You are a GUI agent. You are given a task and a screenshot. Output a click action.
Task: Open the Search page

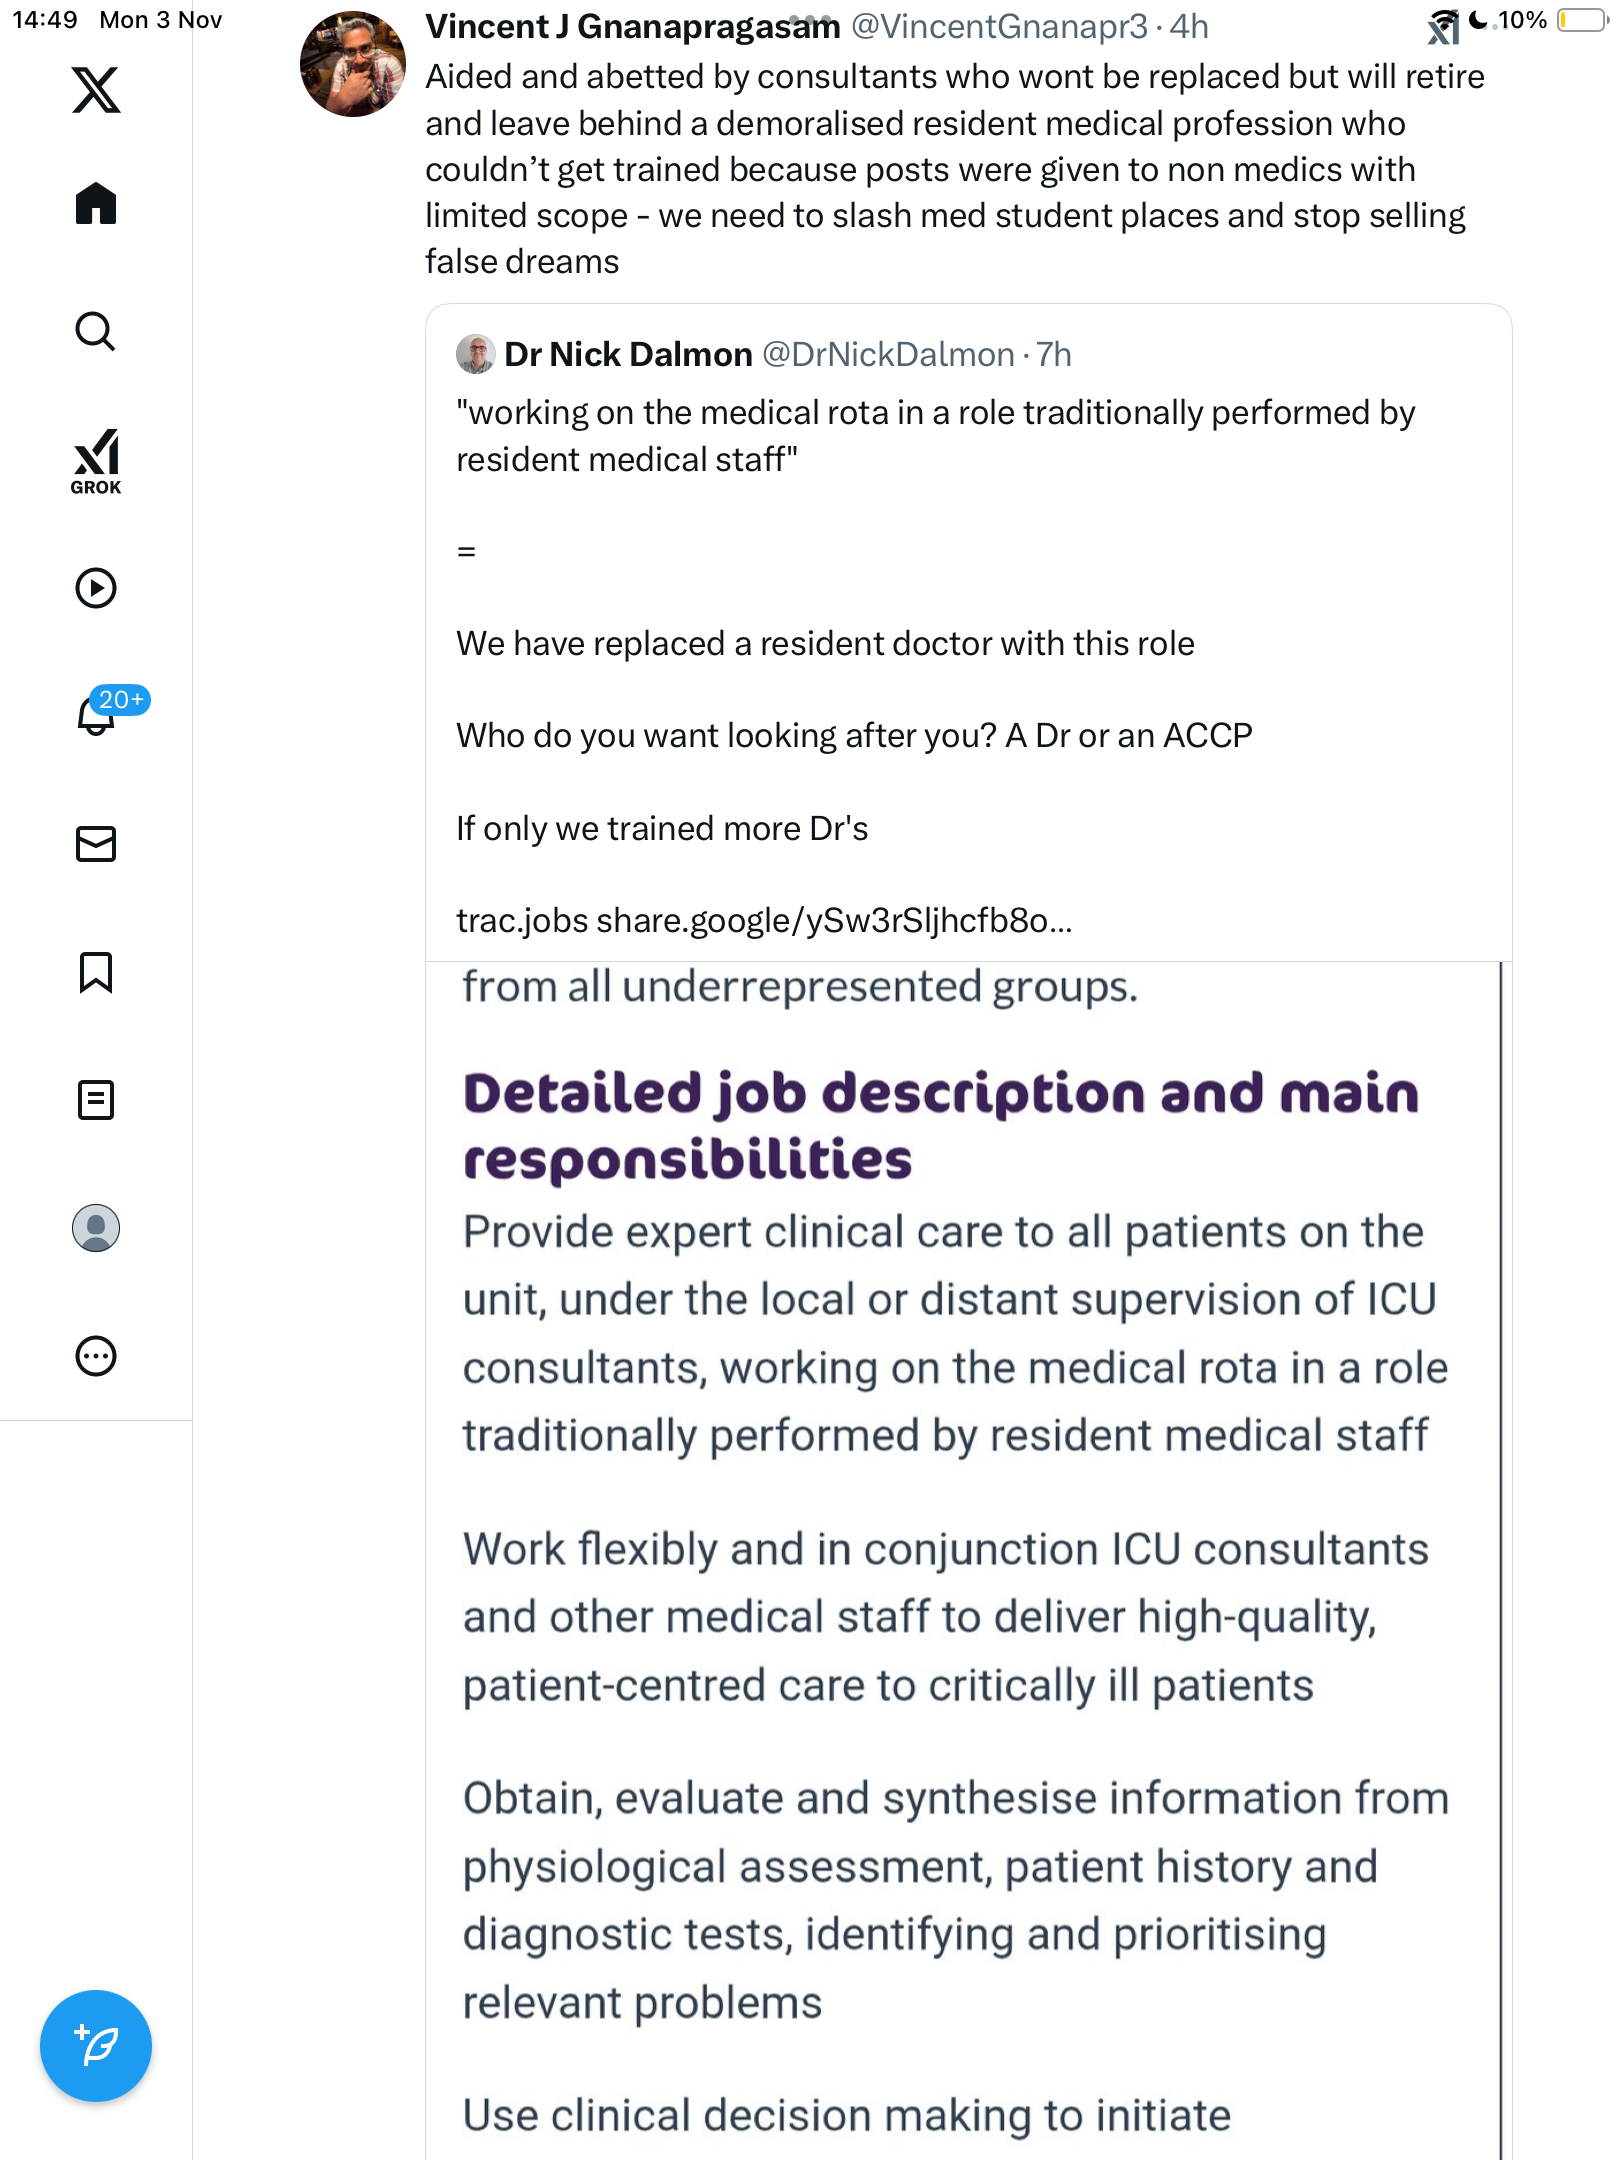pos(96,331)
